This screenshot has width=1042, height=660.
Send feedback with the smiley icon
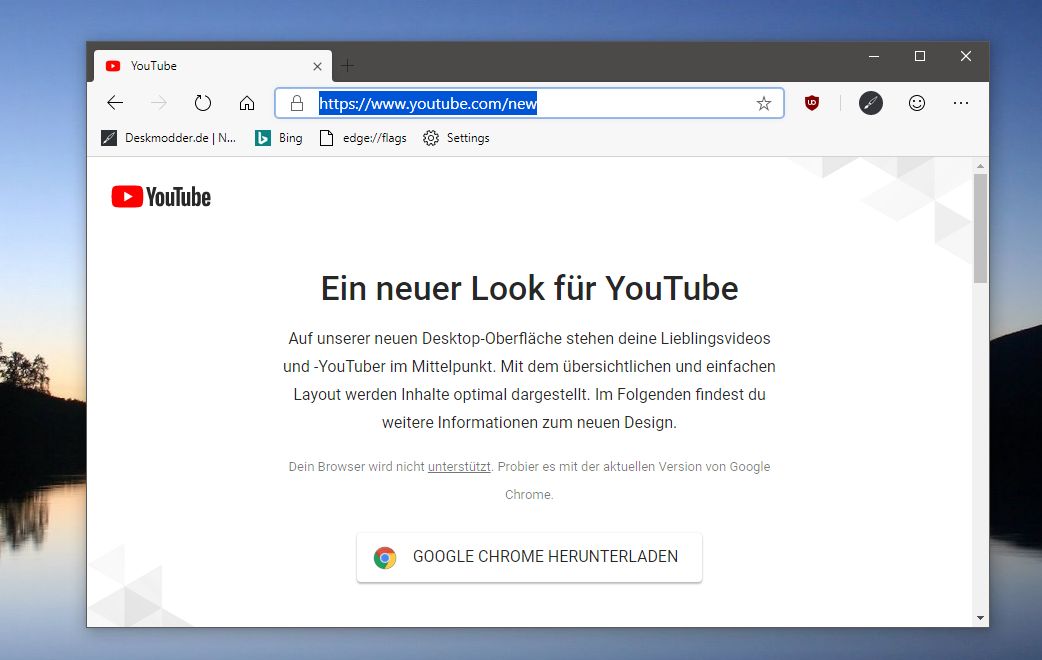pyautogui.click(x=917, y=103)
